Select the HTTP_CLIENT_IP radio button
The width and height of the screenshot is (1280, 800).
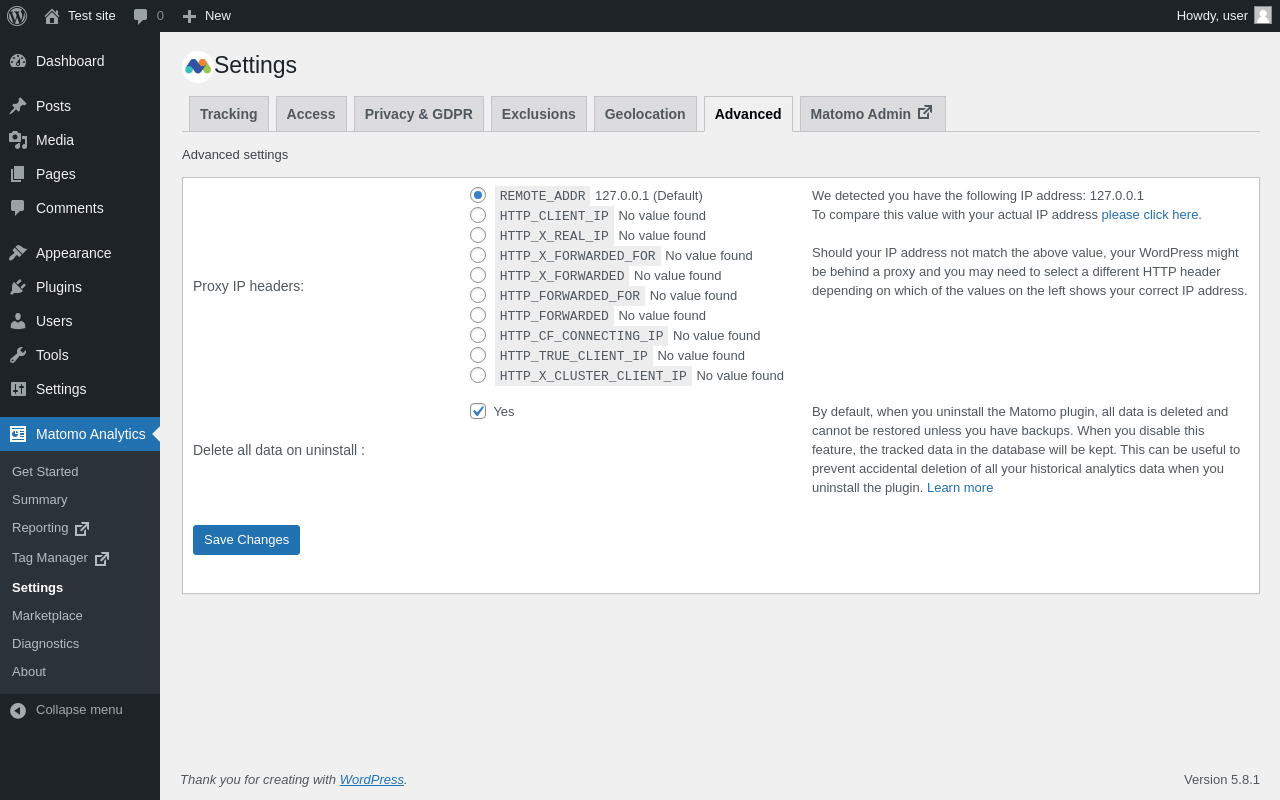coord(478,215)
